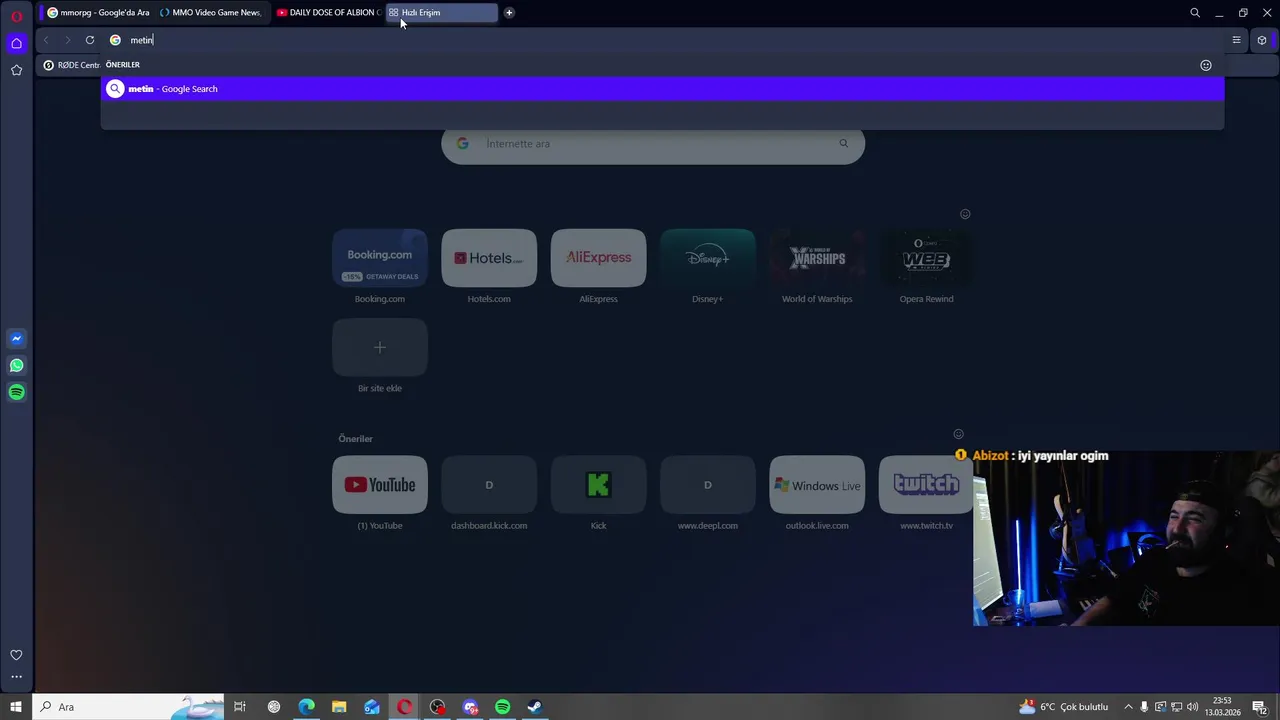Open the notification center icon
This screenshot has width=1280, height=720.
click(1260, 707)
